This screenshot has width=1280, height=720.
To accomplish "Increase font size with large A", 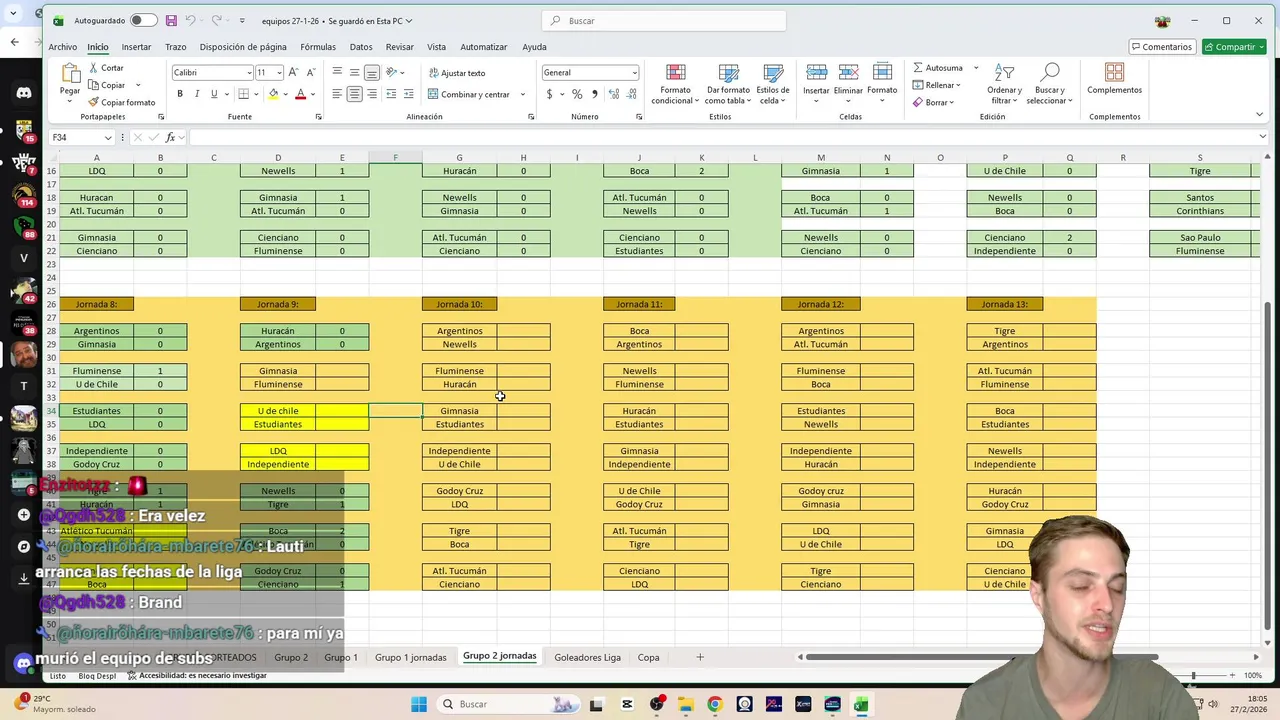I will coord(294,72).
